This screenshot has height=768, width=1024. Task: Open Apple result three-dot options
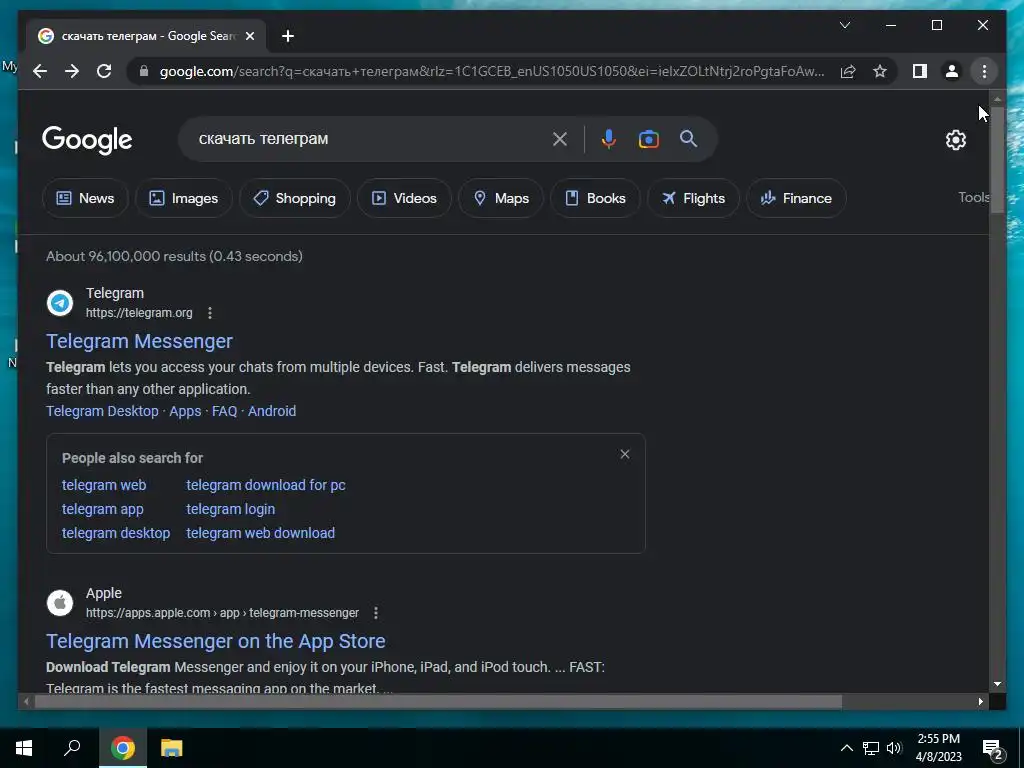coord(376,613)
